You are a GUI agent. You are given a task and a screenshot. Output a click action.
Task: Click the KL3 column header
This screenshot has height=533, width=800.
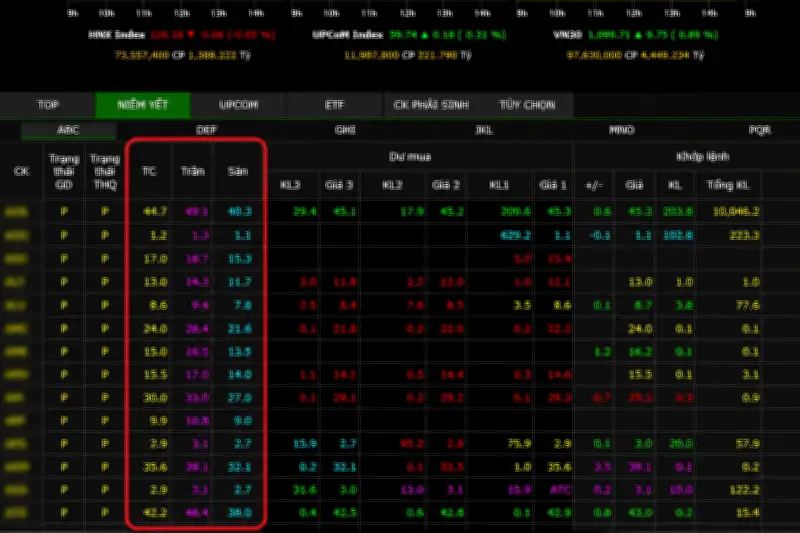click(290, 185)
